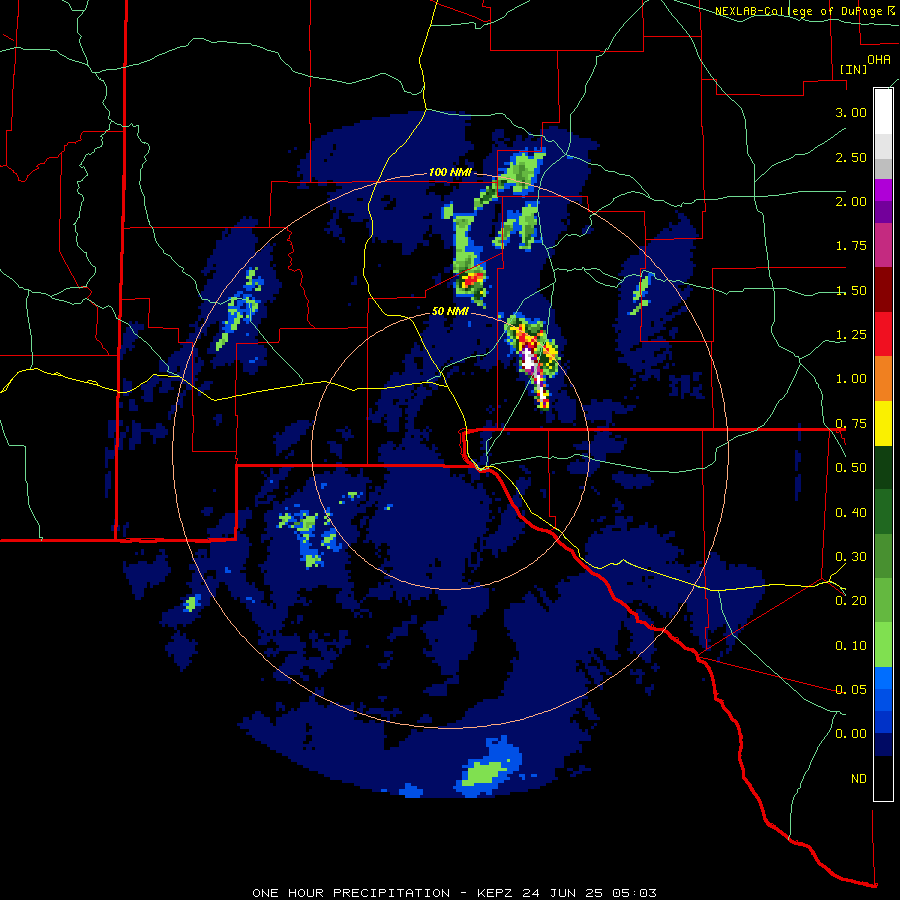Click the white top swatch of the legend
900x900 pixels.
point(883,111)
